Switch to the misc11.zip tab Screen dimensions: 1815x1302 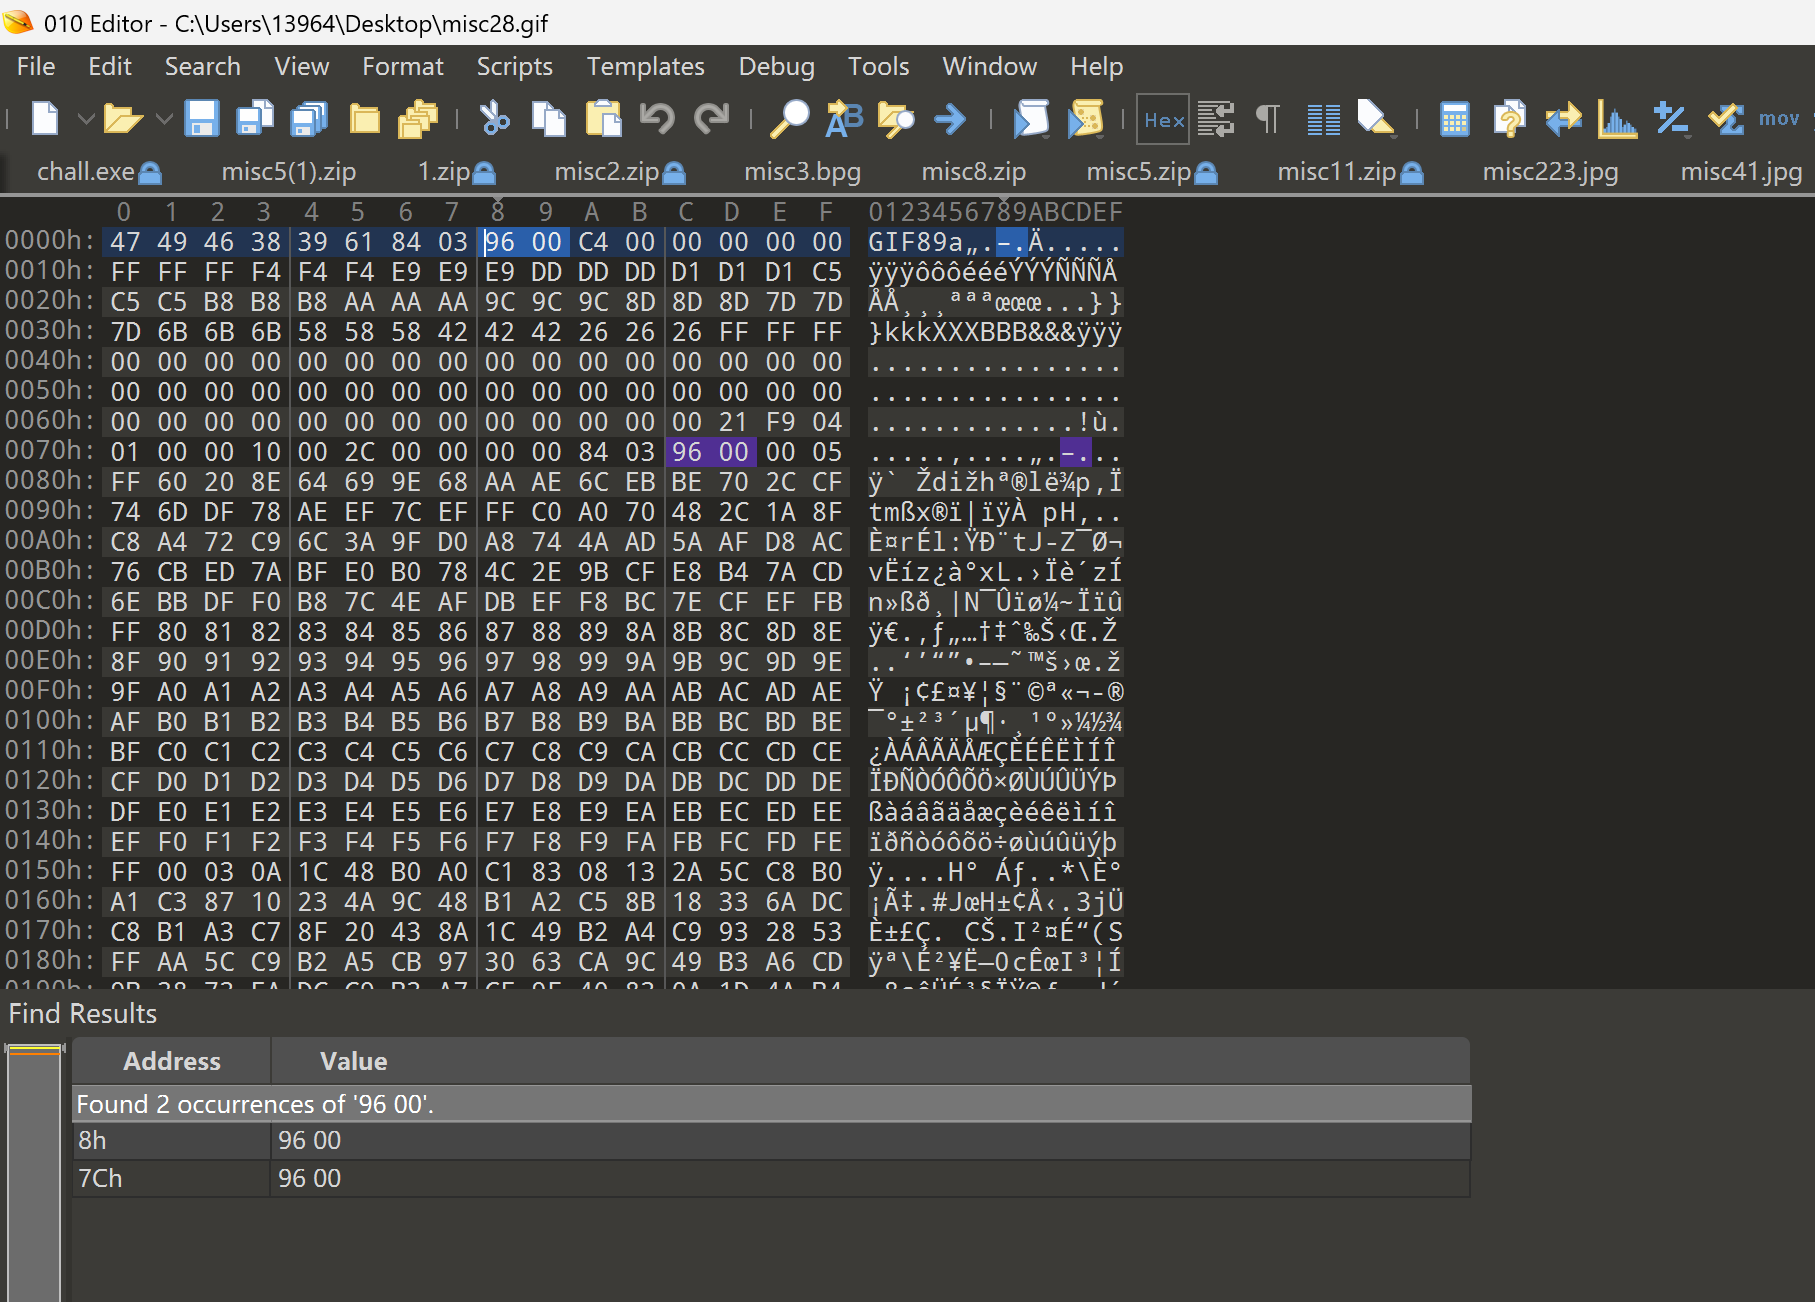[1350, 172]
